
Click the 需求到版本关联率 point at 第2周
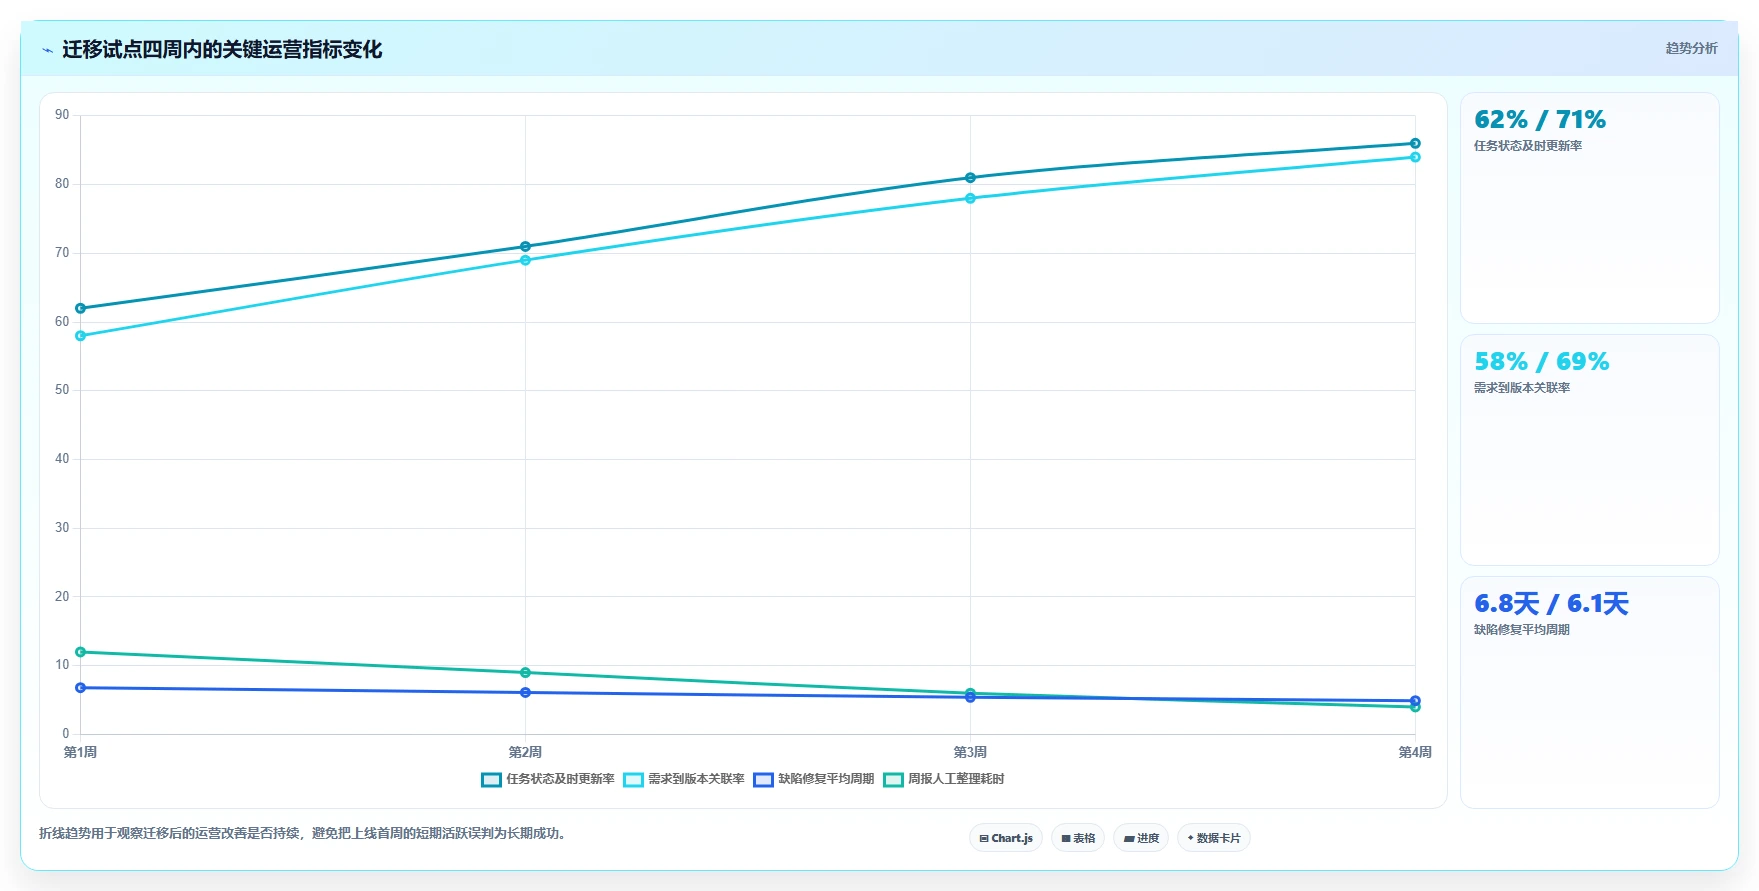[525, 260]
